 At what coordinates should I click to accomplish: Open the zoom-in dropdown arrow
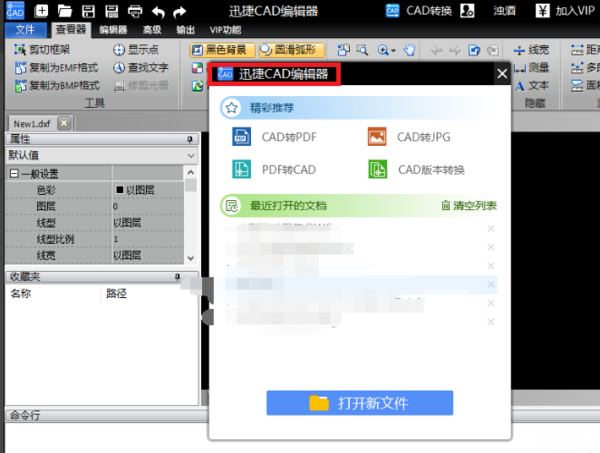pos(393,50)
